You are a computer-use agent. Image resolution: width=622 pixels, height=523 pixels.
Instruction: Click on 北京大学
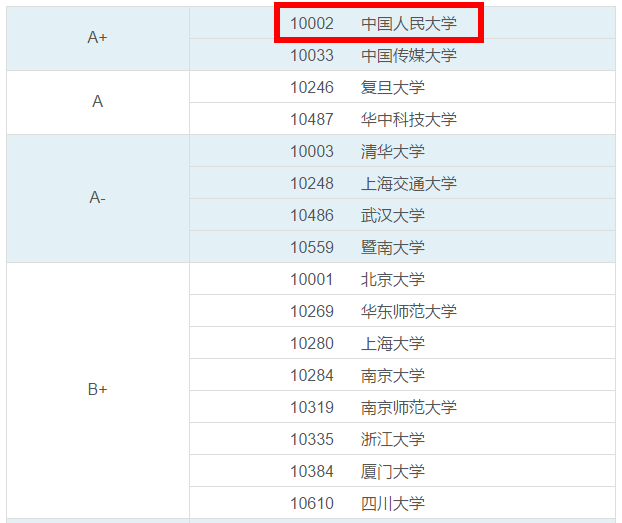pos(392,279)
